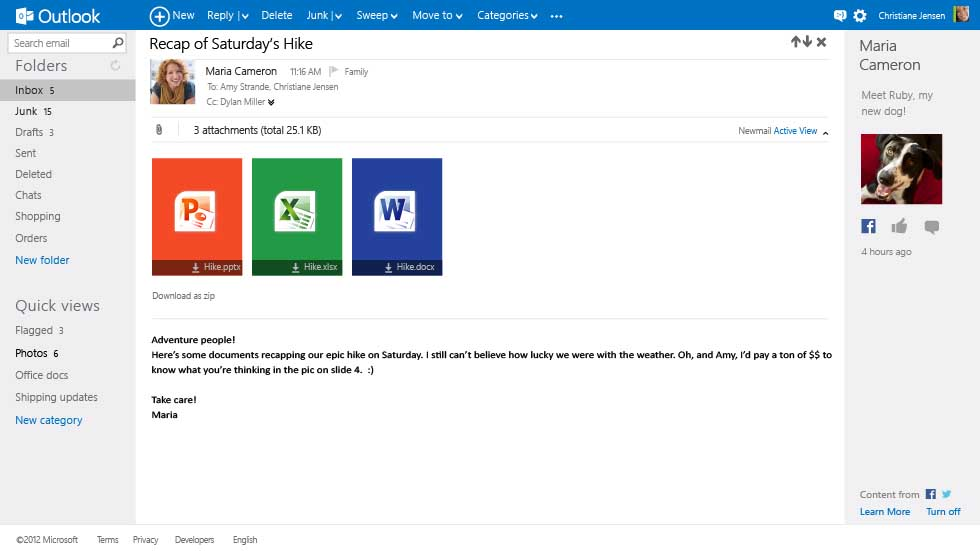980x551 pixels.
Task: Collapse the attachments Active View
Action: point(825,132)
